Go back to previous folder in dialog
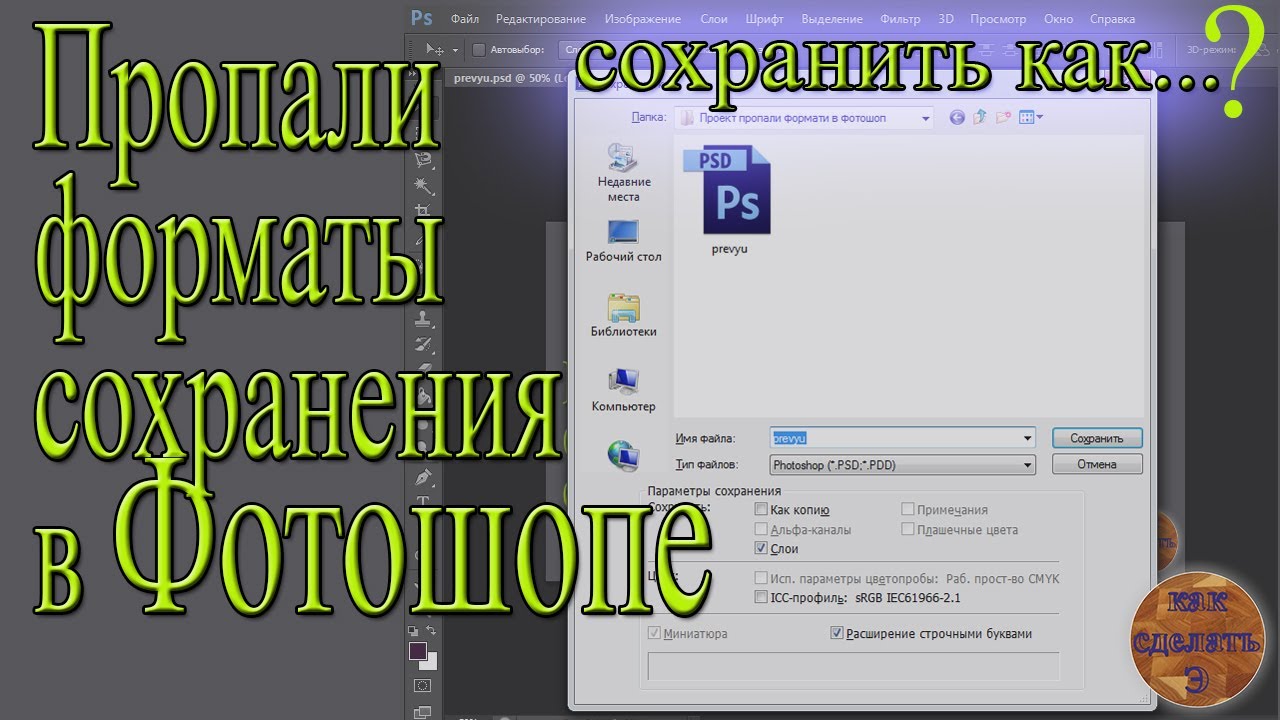The height and width of the screenshot is (720, 1280). [957, 118]
